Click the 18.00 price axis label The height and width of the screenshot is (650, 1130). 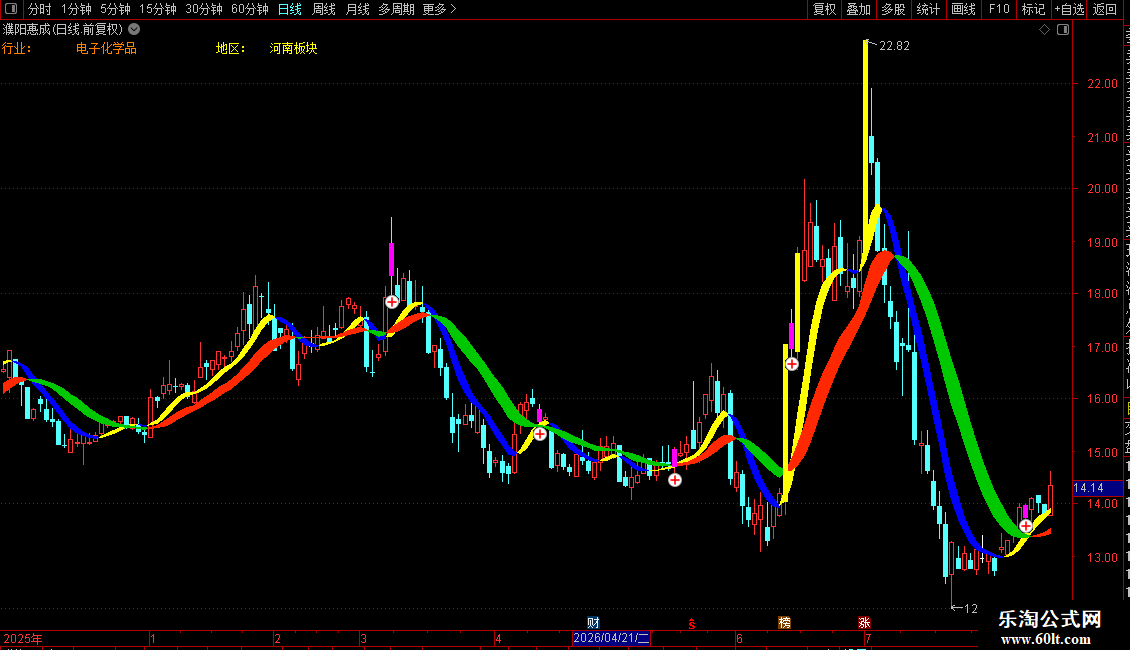click(1102, 293)
